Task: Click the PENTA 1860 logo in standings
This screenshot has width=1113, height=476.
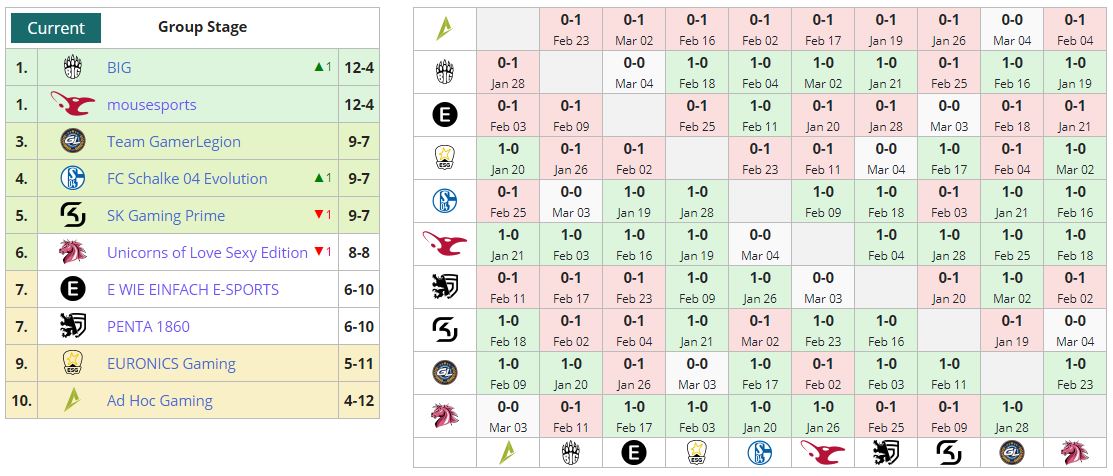Action: pos(72,327)
